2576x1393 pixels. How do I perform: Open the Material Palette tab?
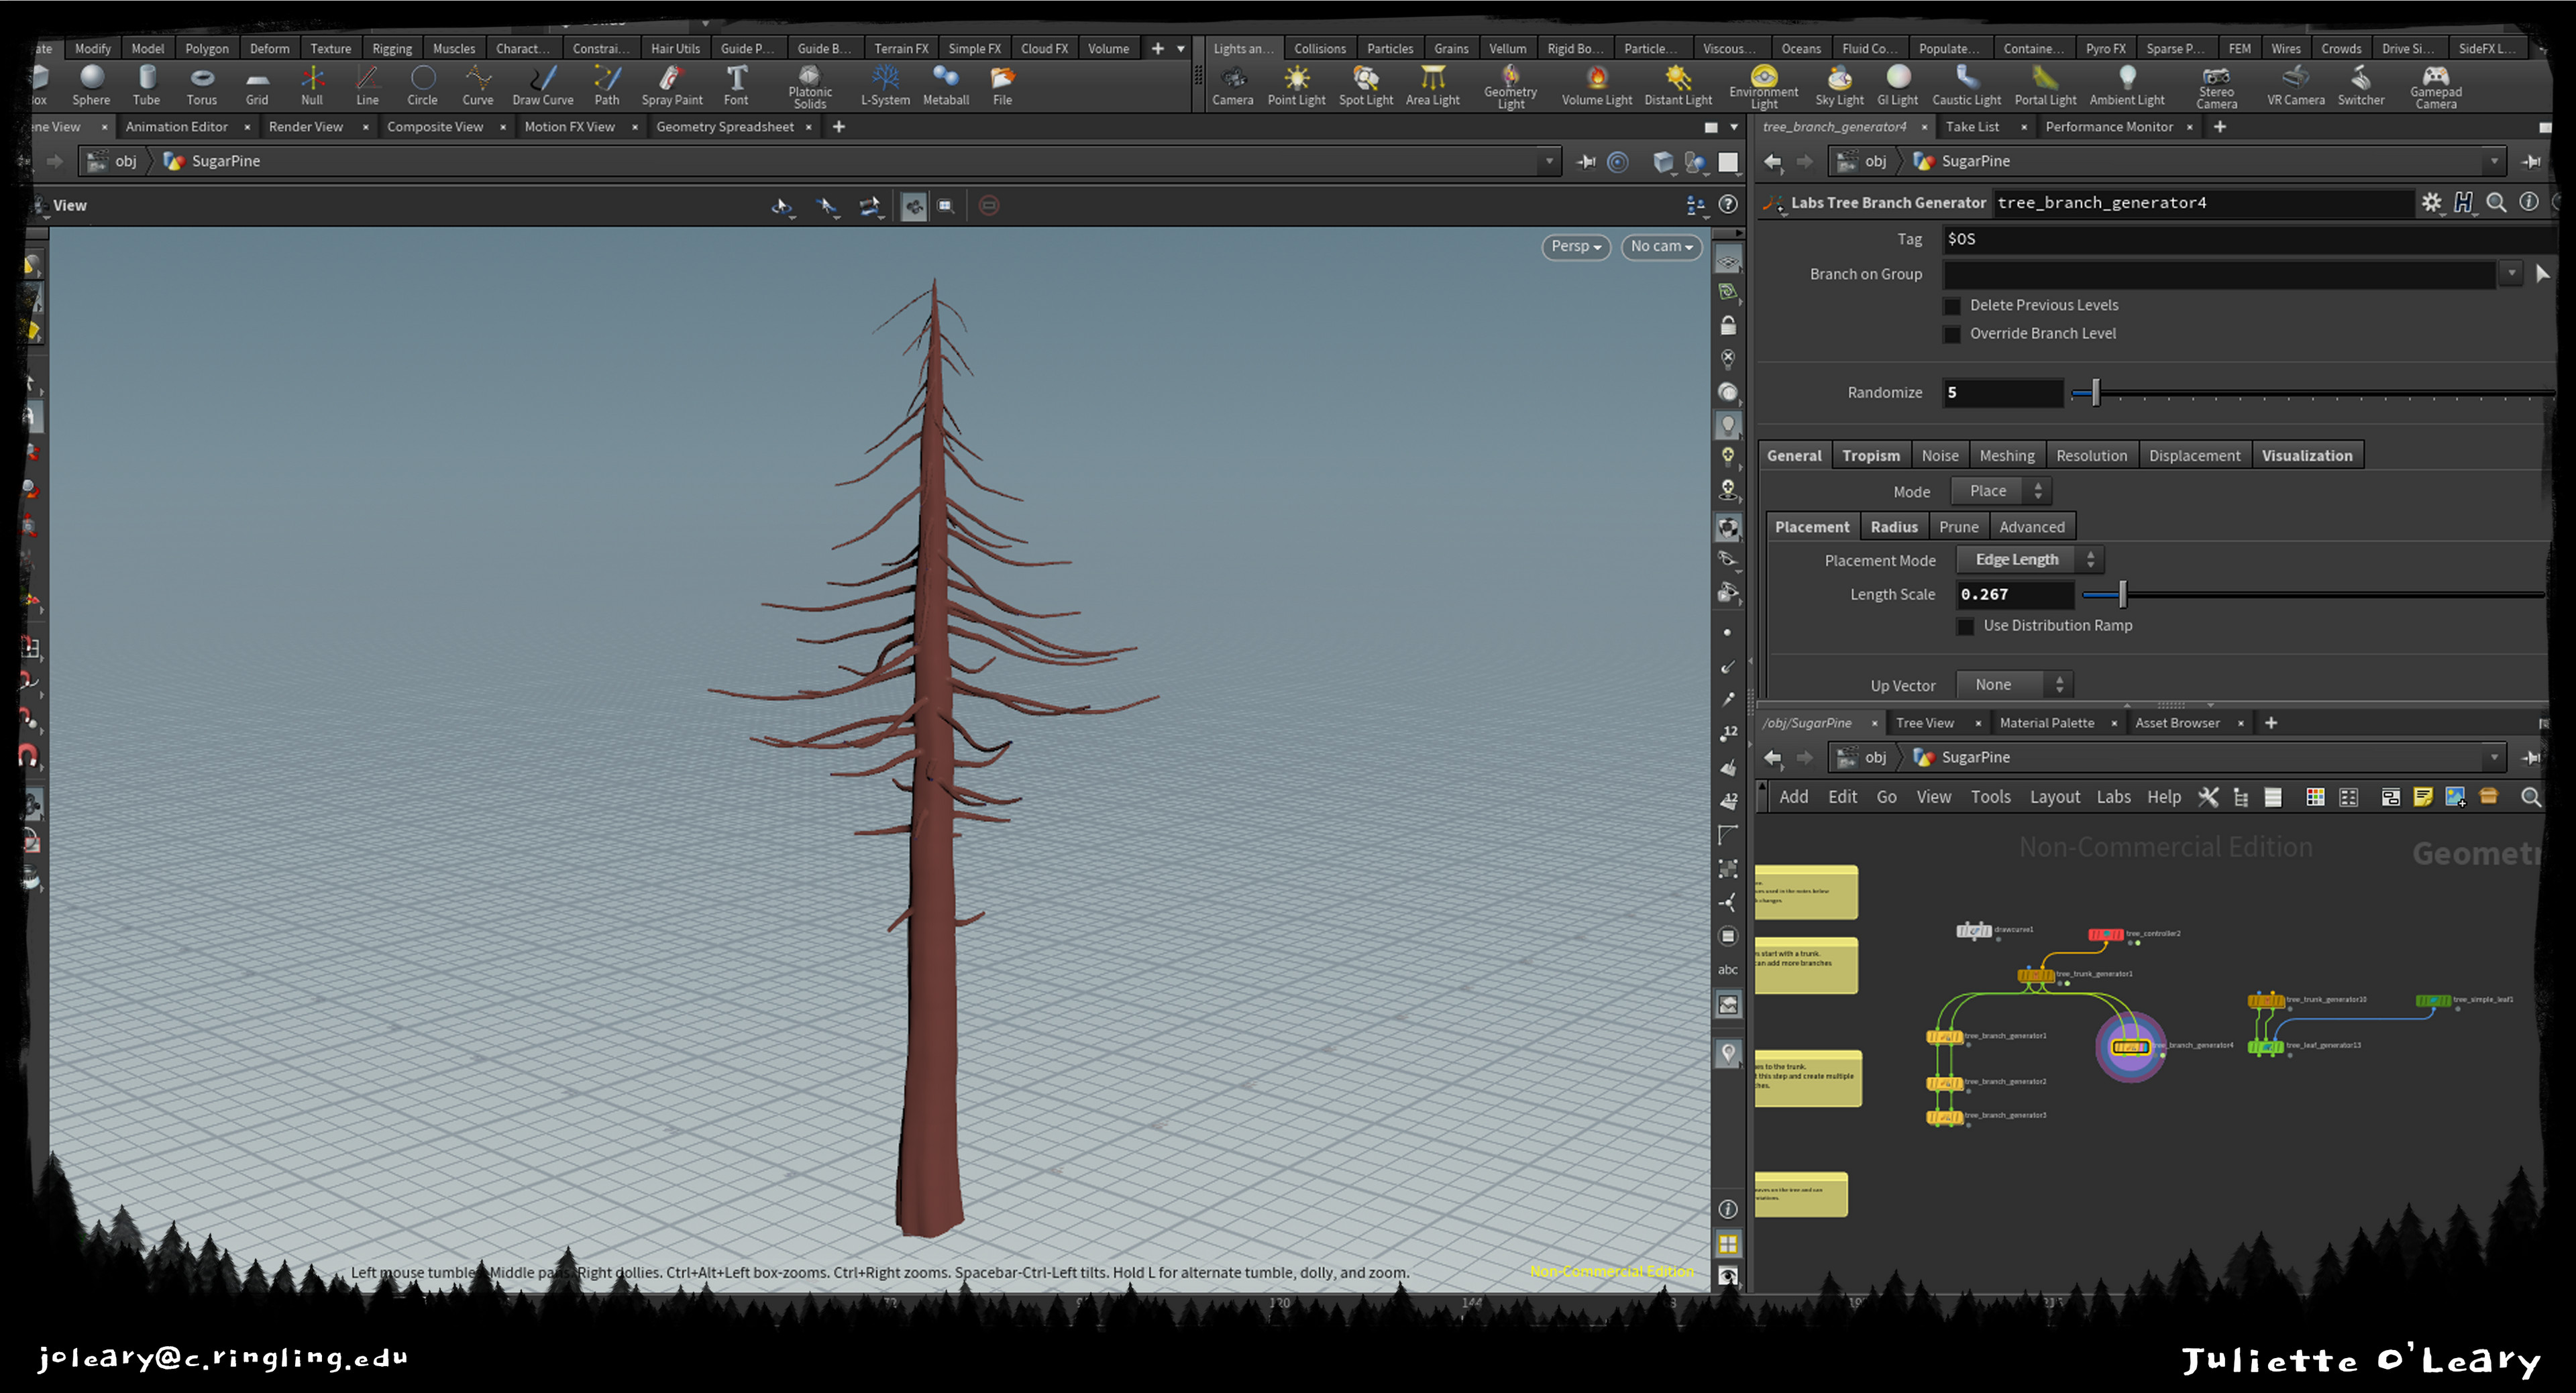[x=2046, y=722]
